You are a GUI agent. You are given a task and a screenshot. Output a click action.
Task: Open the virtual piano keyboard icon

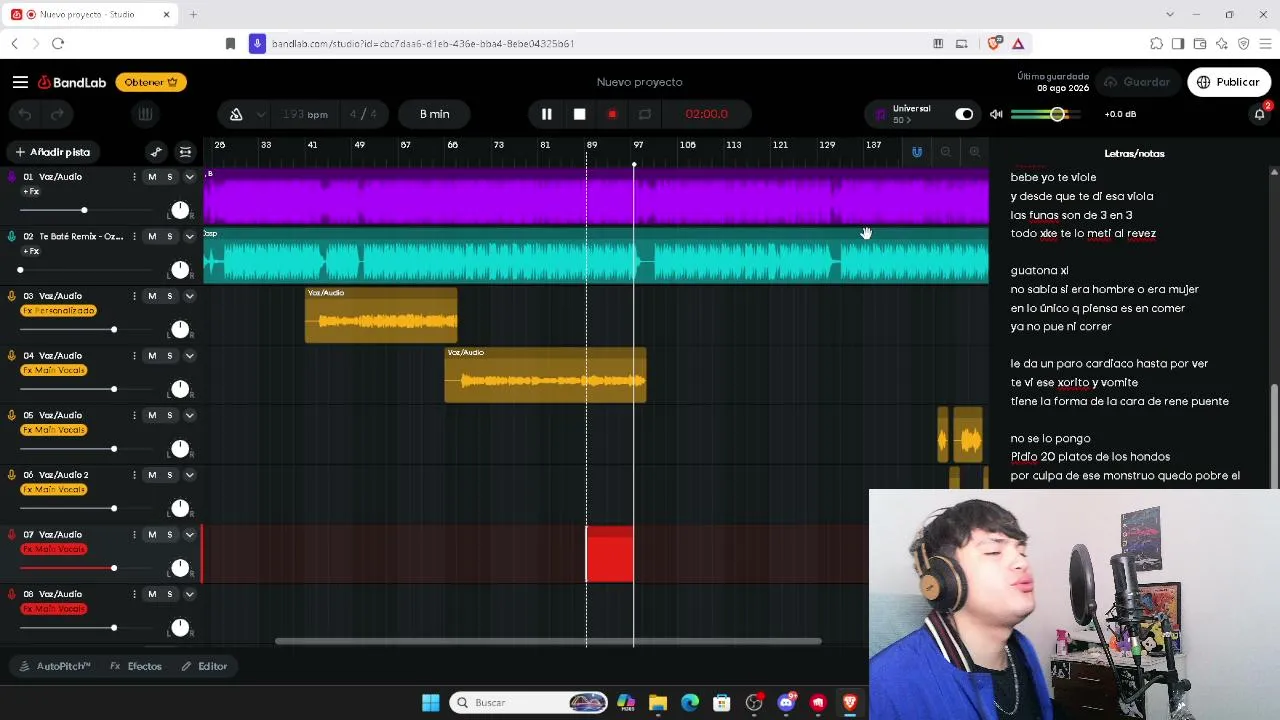coord(145,114)
